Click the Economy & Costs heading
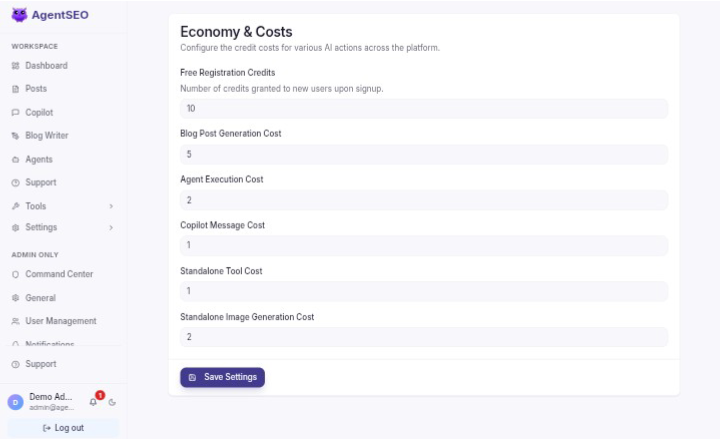 236,32
